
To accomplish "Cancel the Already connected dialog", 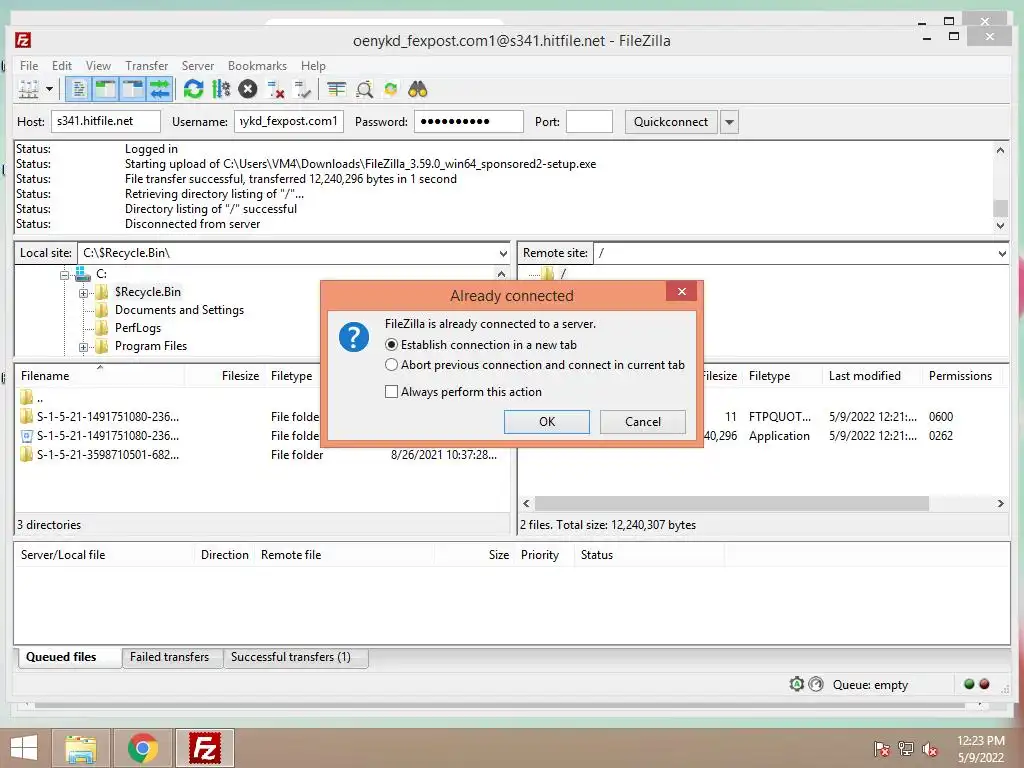I will tap(643, 422).
